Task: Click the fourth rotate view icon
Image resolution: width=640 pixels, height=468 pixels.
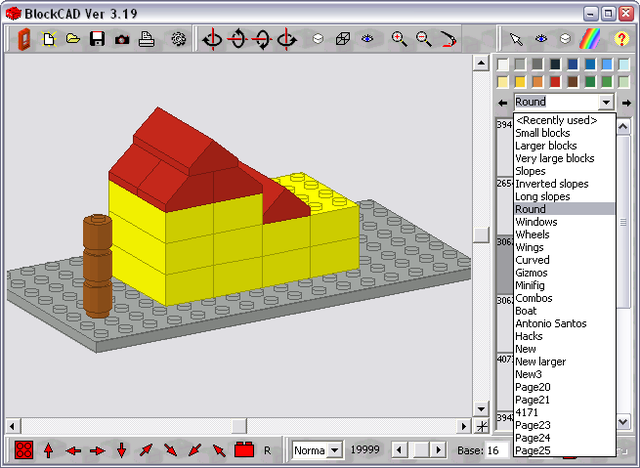Action: click(287, 39)
